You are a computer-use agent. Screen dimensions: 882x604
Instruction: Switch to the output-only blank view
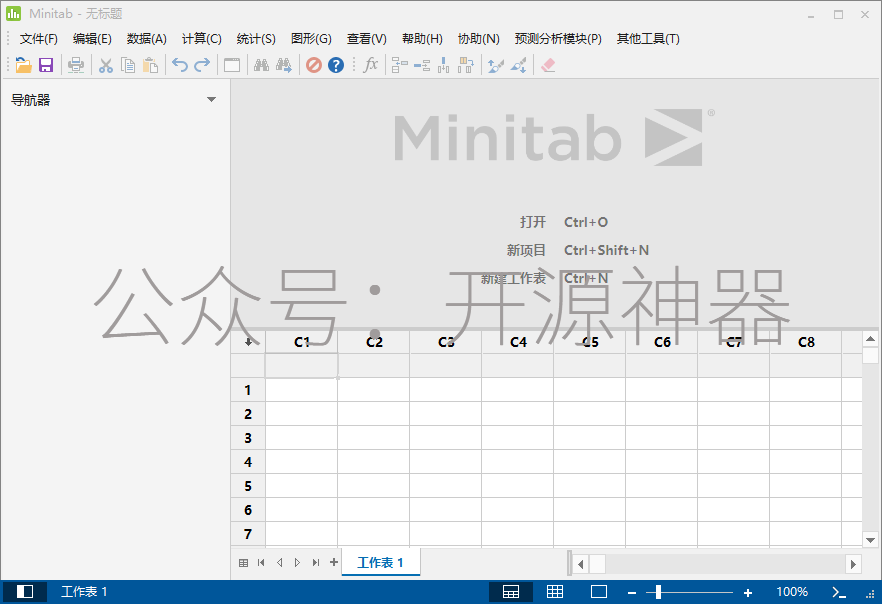click(599, 592)
